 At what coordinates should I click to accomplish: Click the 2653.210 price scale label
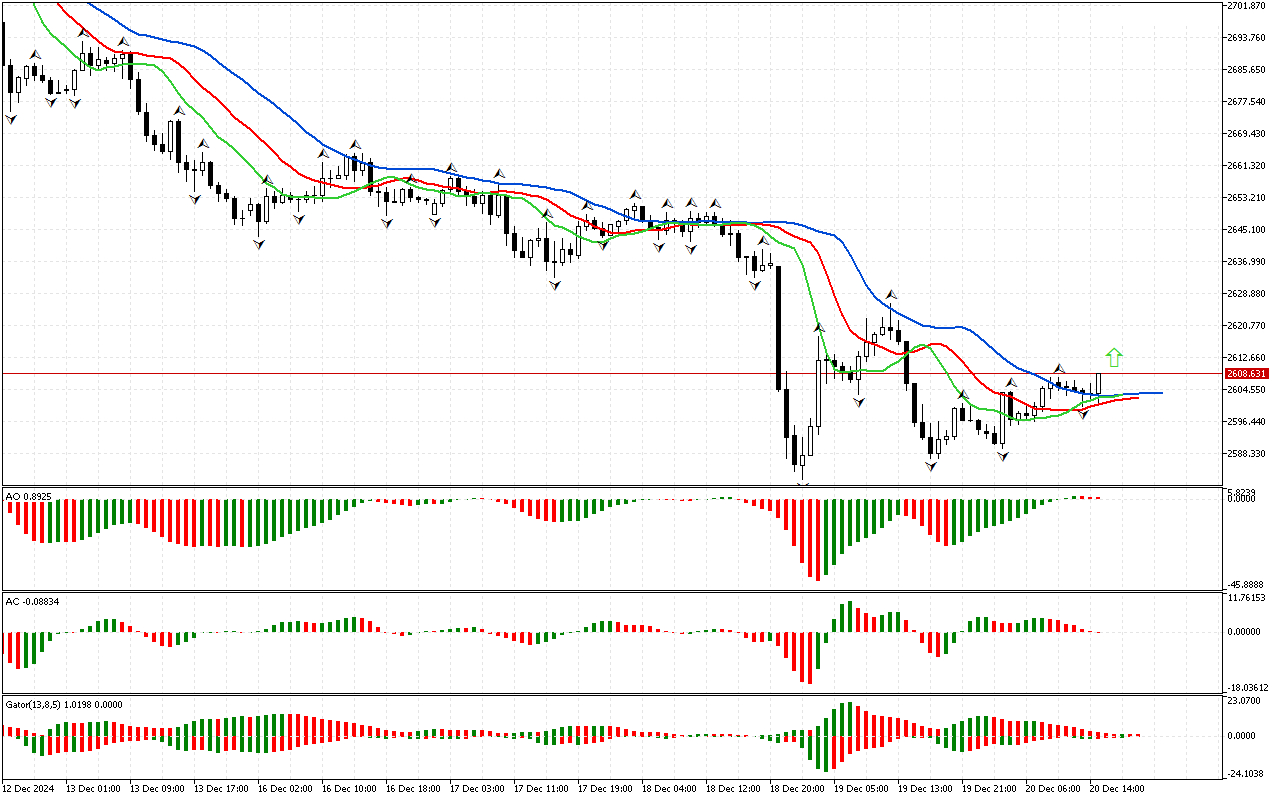[1248, 198]
